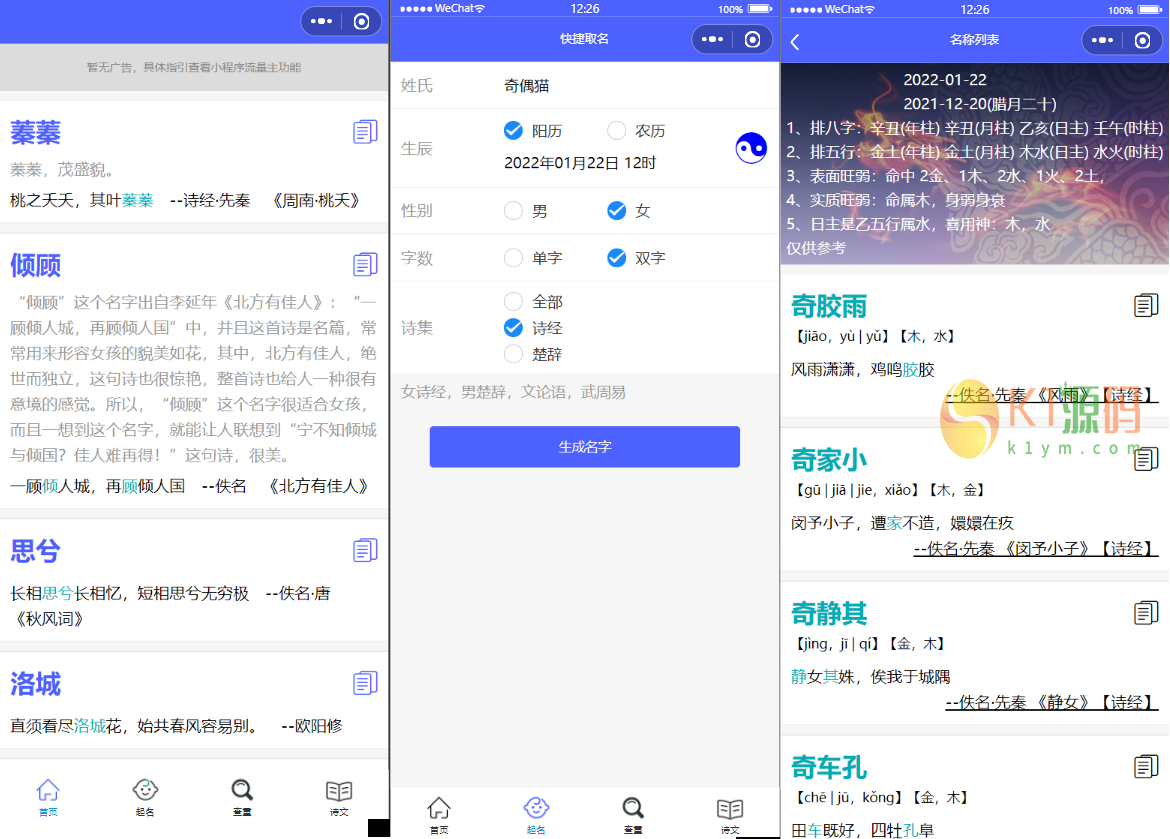Viewport: 1170px width, 839px height.
Task: Copy the 思兮 name card
Action: tap(365, 550)
